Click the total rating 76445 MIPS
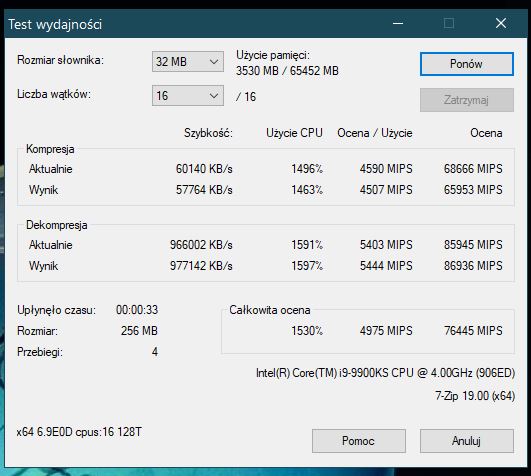 (473, 330)
